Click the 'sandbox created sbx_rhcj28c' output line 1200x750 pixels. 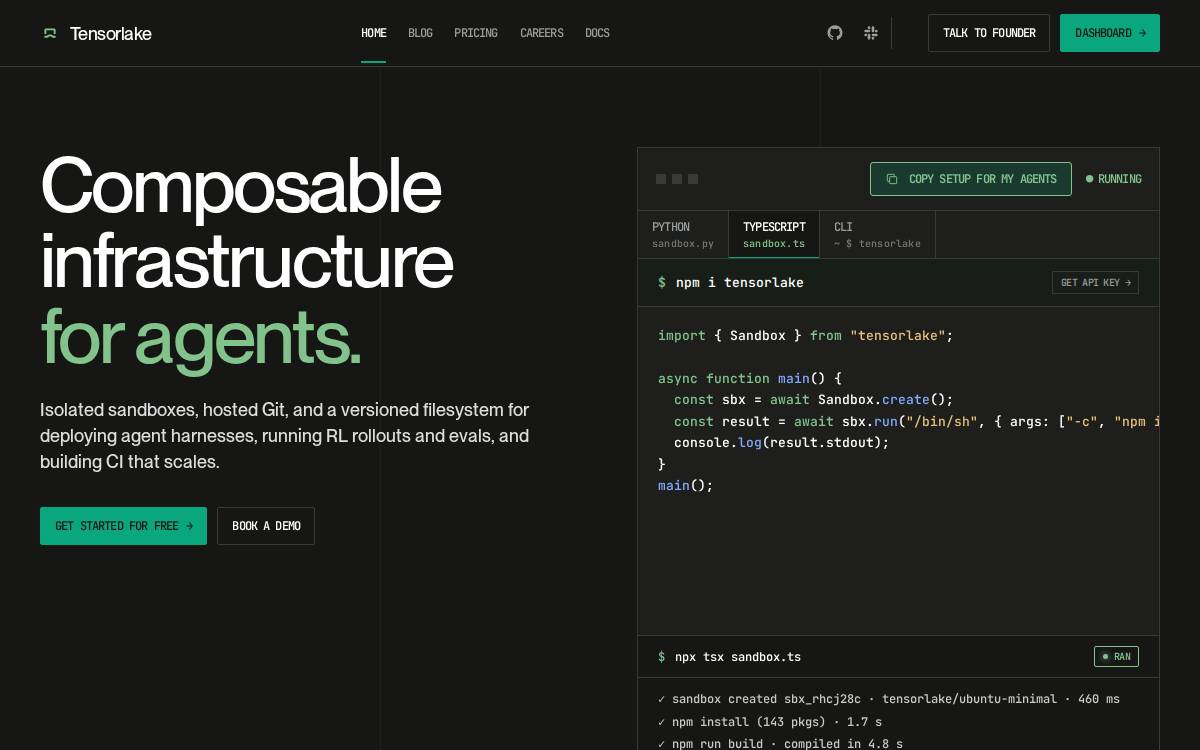point(889,699)
